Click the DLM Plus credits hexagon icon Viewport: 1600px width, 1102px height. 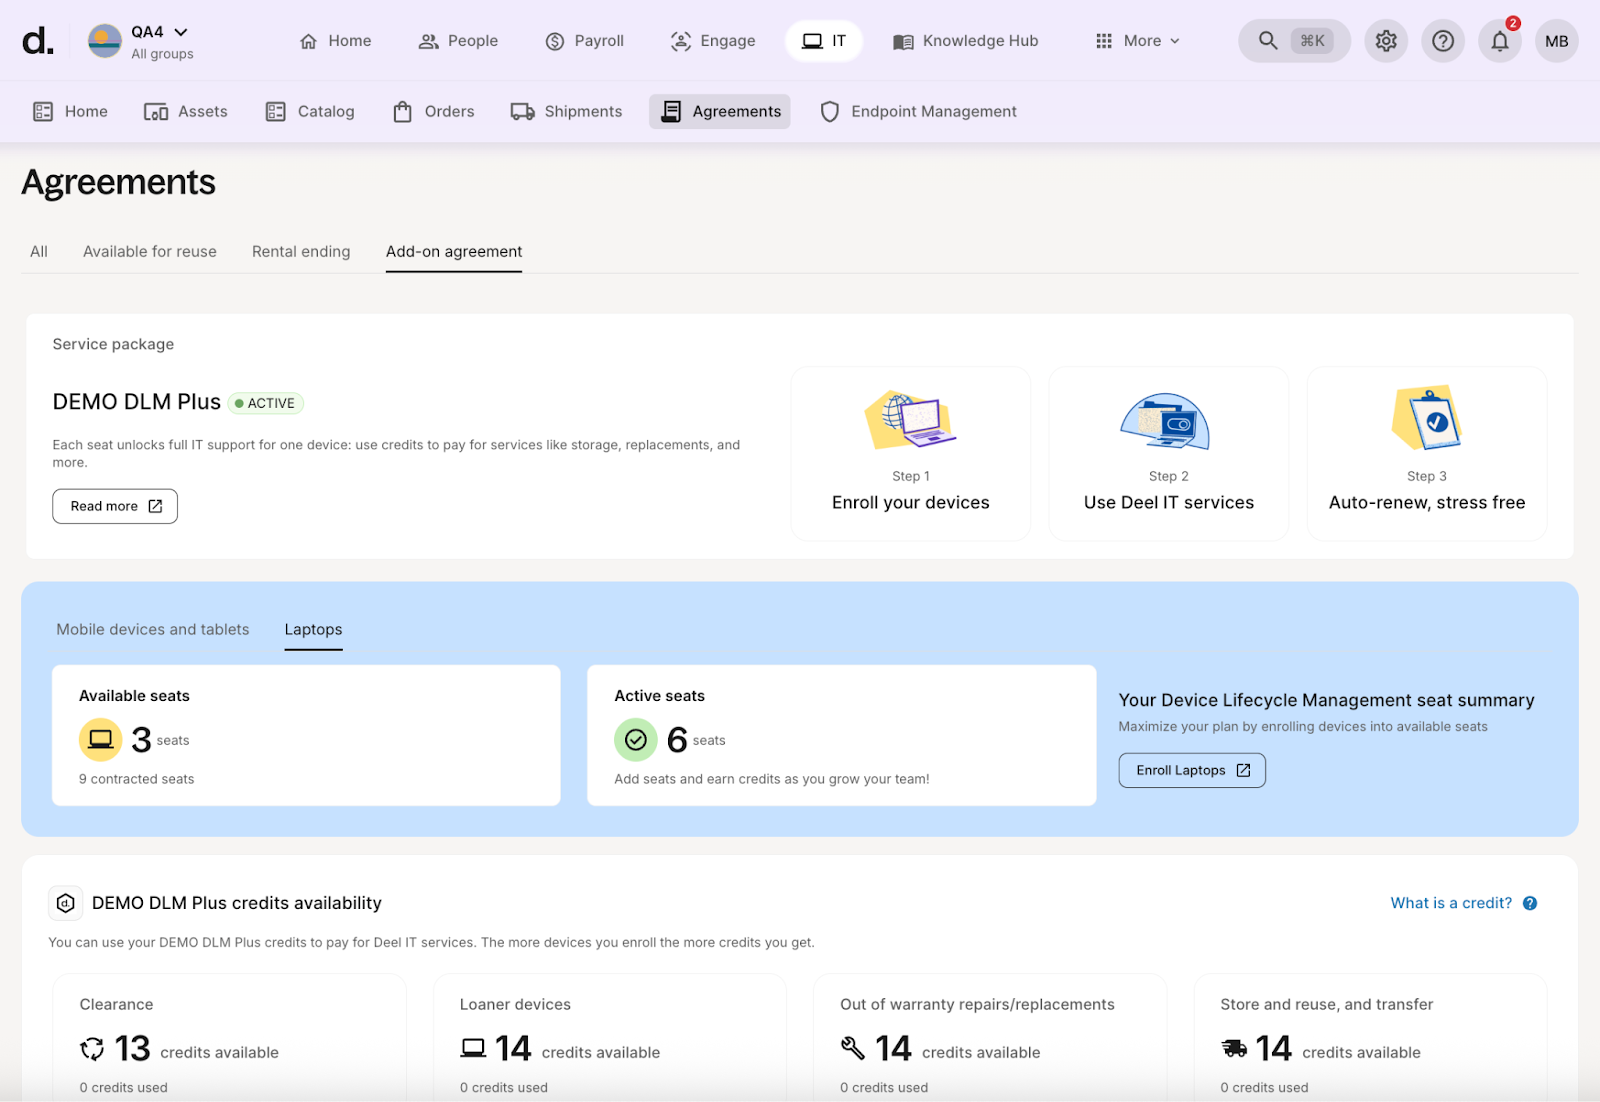point(66,903)
